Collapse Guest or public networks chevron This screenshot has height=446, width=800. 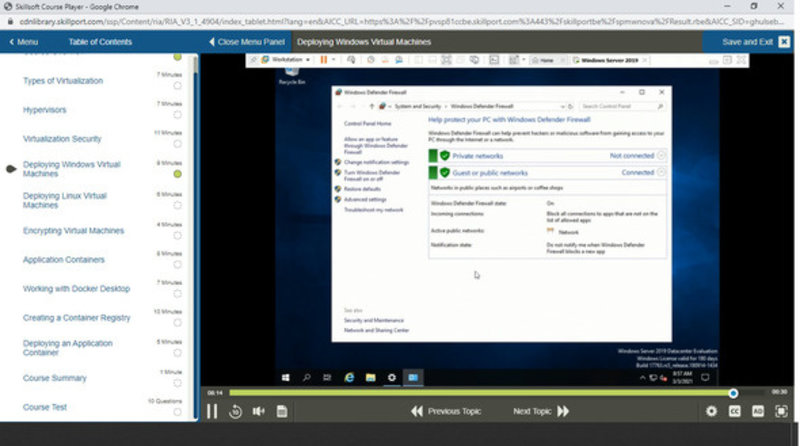(x=661, y=172)
